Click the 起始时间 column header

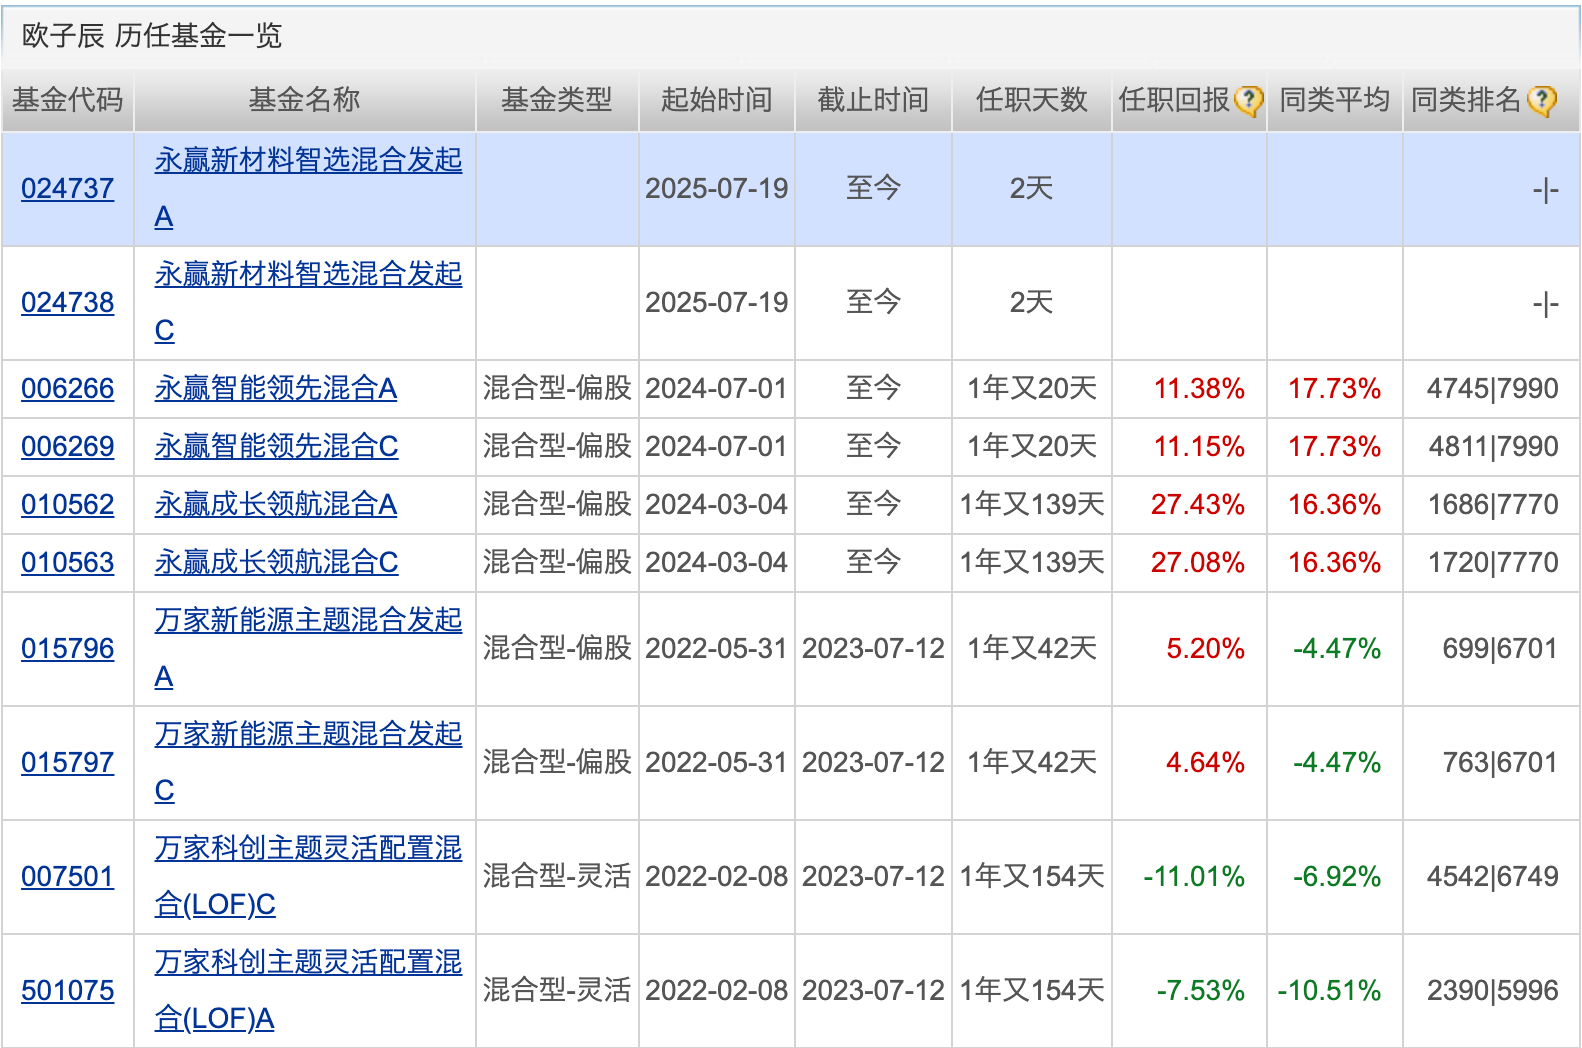tap(717, 100)
